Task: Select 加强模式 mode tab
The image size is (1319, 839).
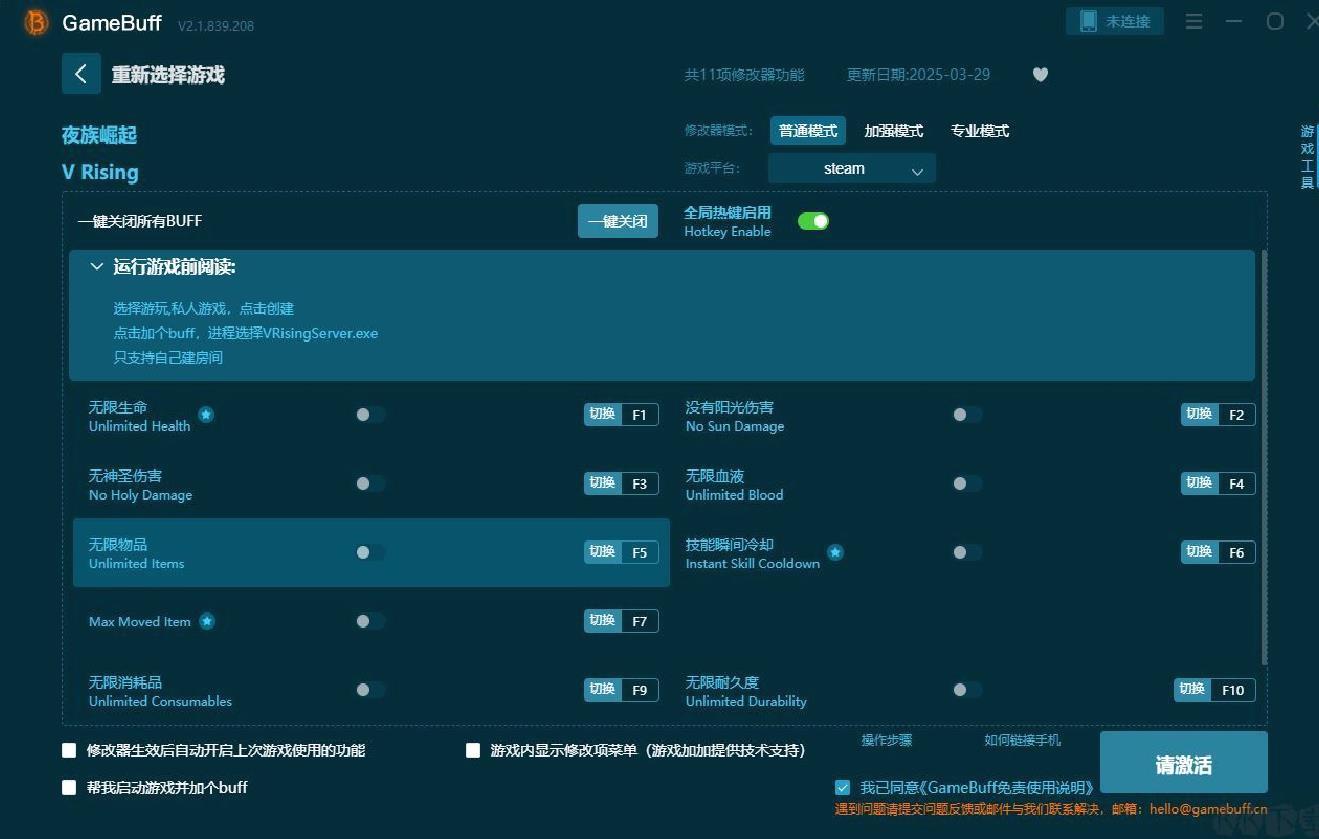Action: (x=894, y=131)
